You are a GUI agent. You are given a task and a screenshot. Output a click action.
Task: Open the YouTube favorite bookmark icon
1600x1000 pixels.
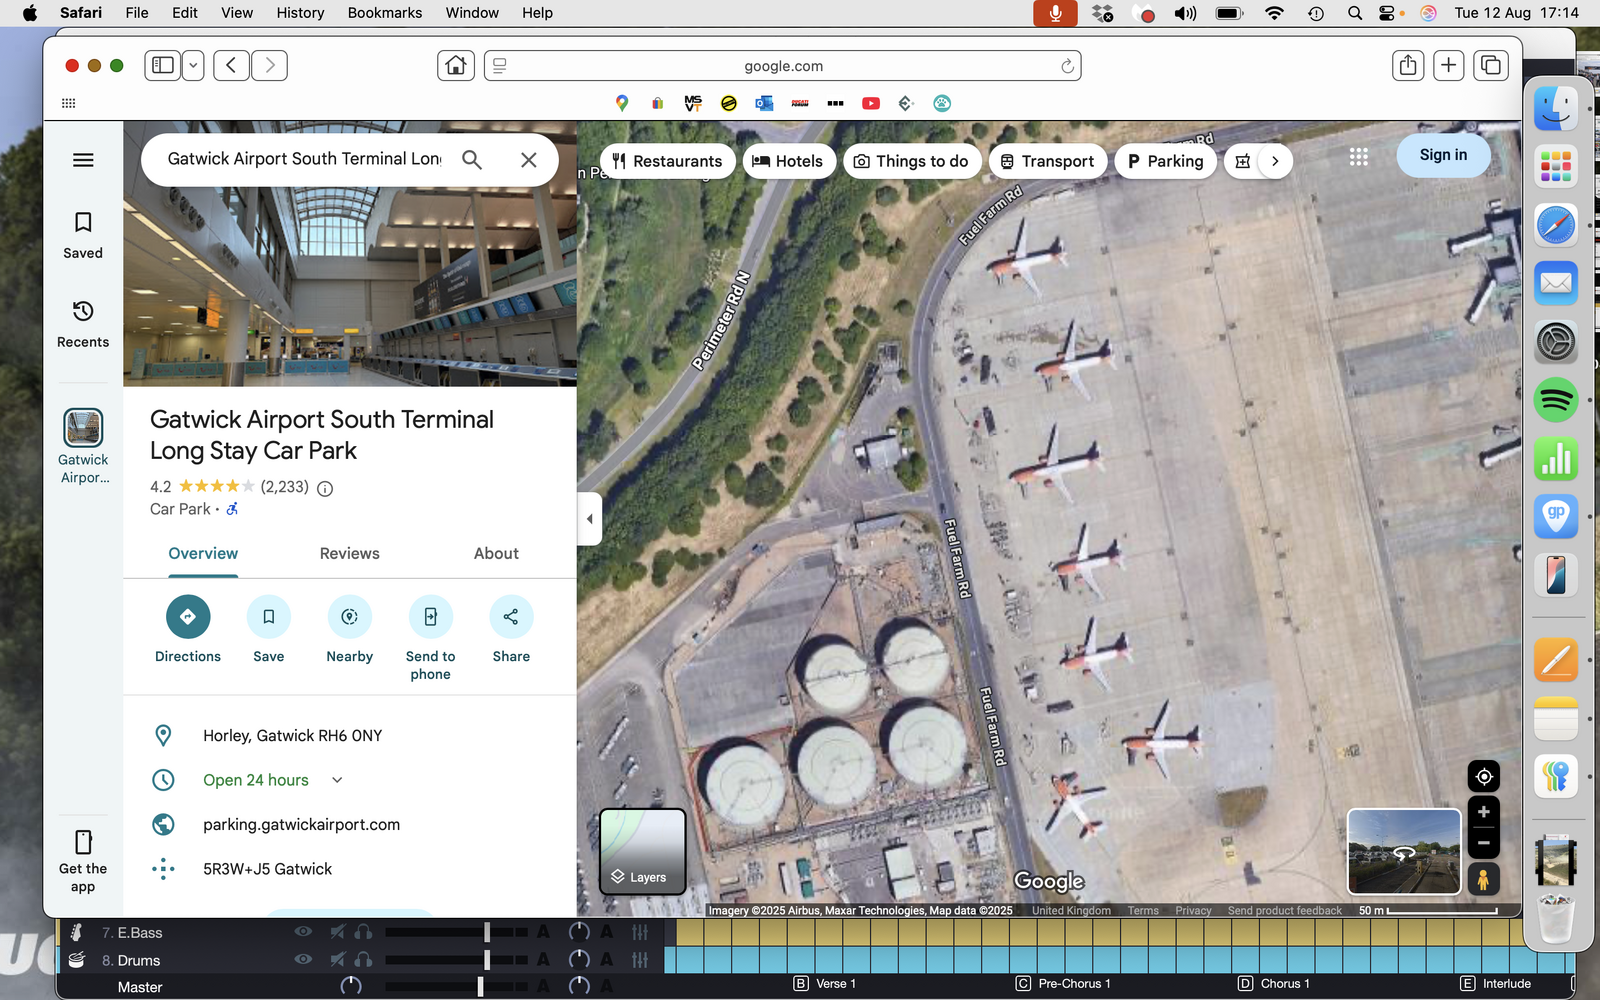pos(871,103)
